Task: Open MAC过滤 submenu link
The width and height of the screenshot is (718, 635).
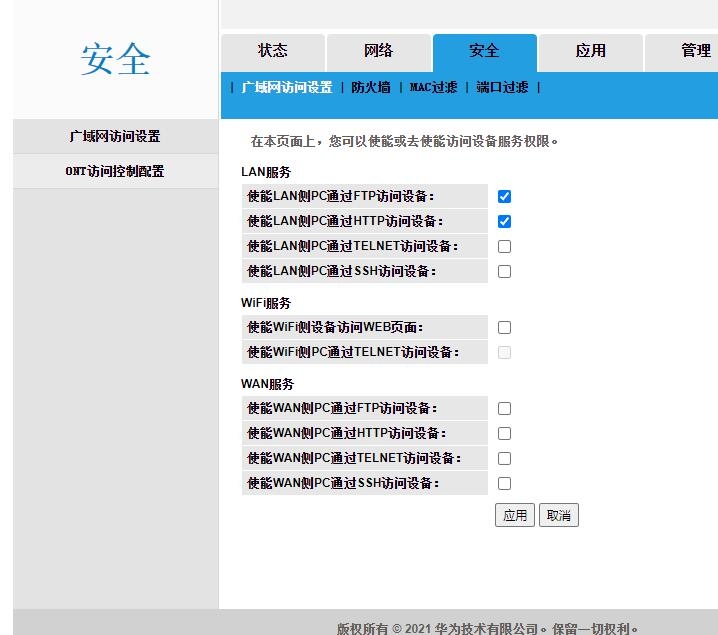Action: pyautogui.click(x=433, y=88)
